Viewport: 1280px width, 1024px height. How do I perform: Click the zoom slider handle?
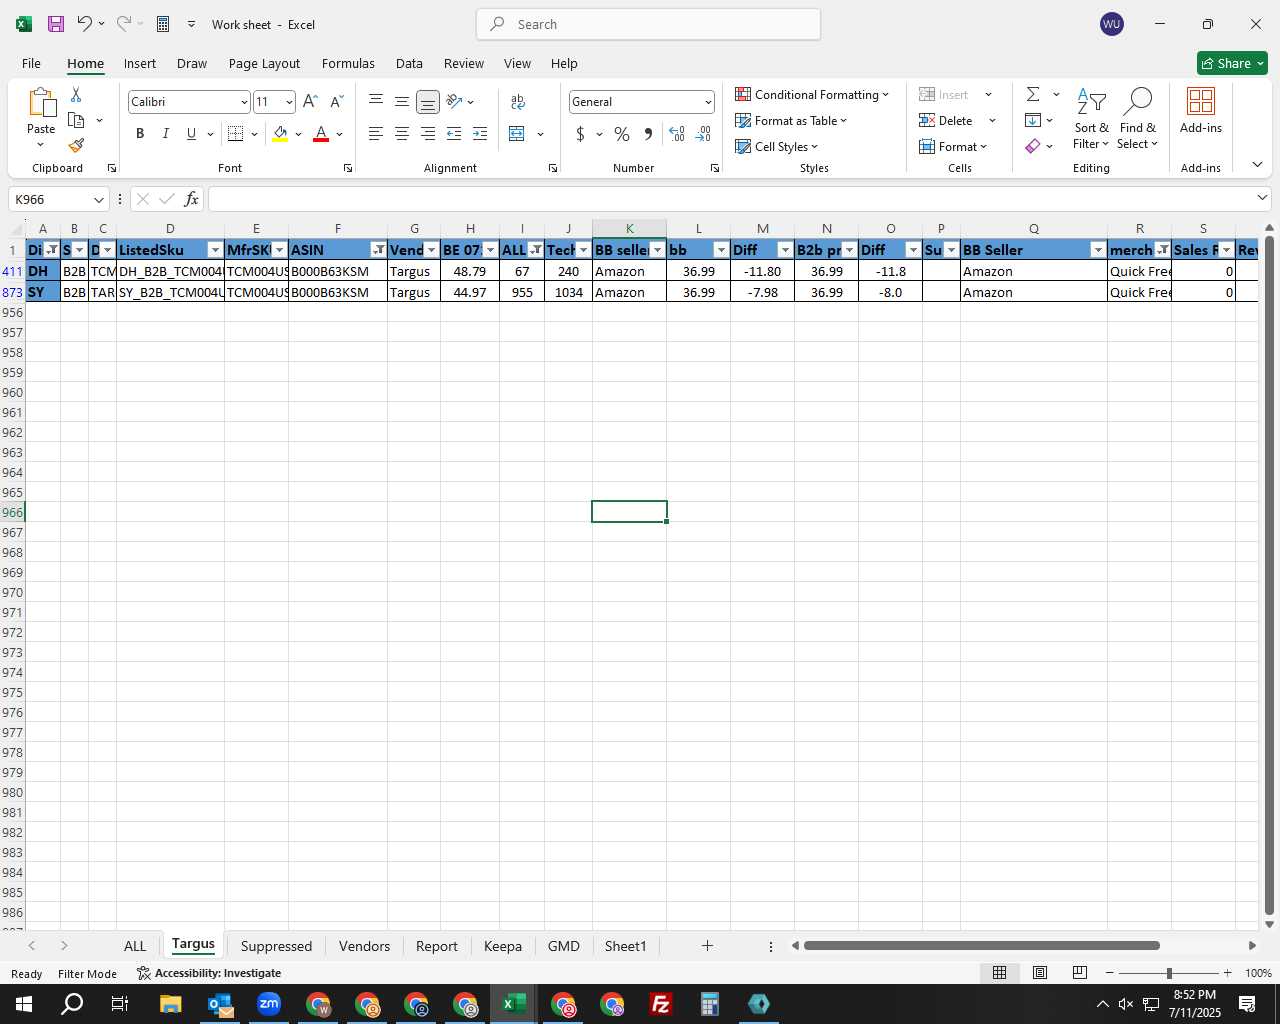pyautogui.click(x=1168, y=973)
